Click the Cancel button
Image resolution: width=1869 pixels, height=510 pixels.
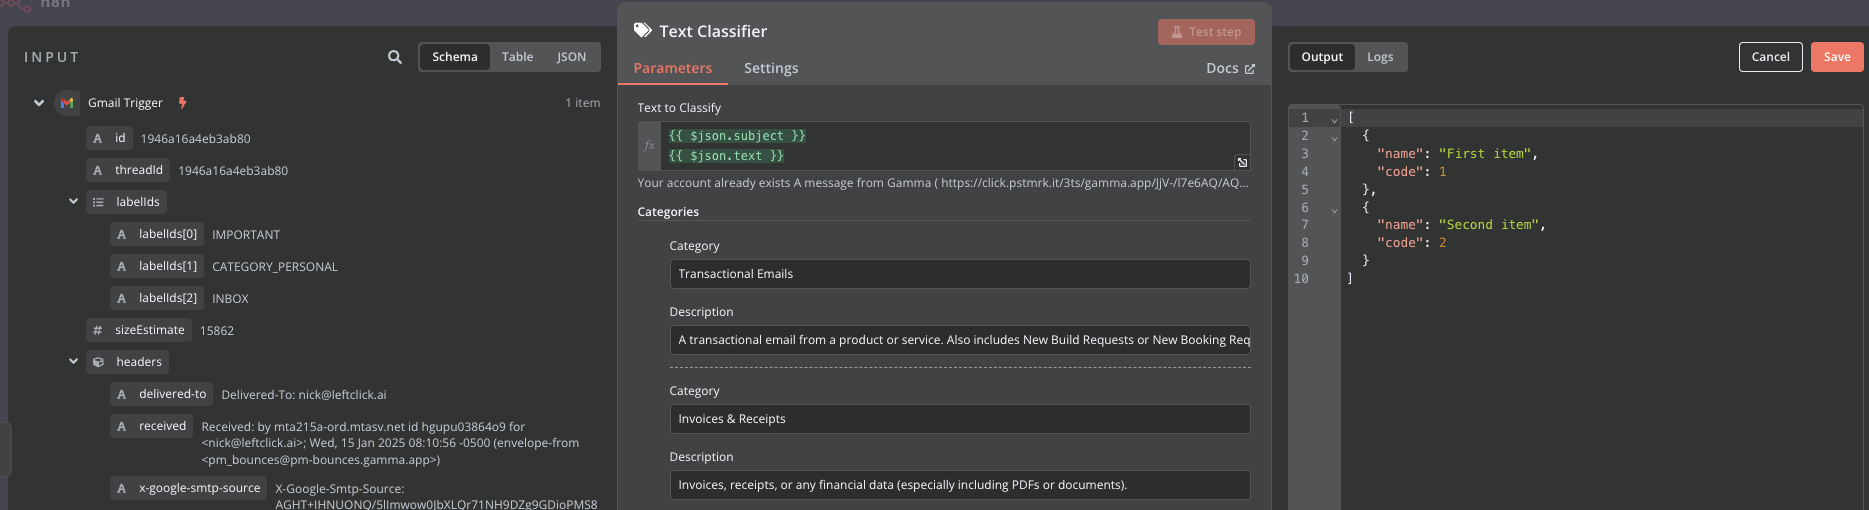tap(1770, 57)
